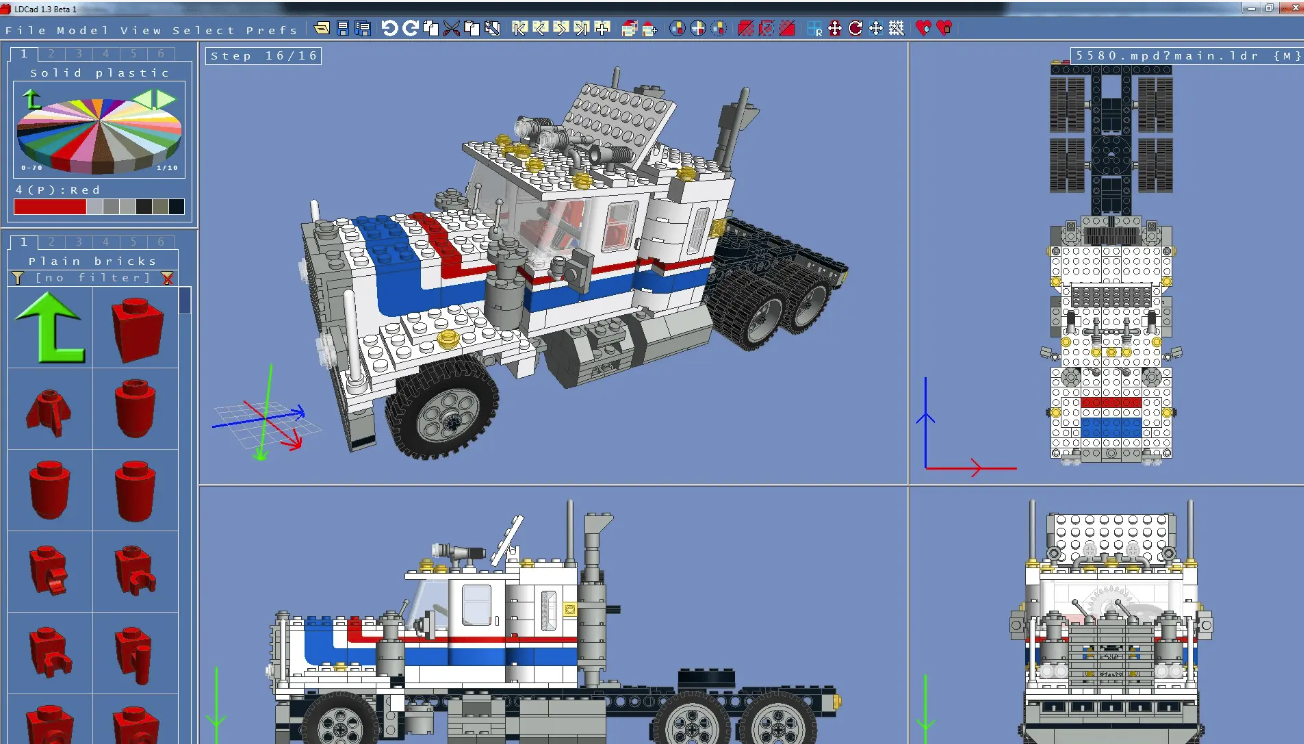
Task: Pick the last dark swatch in the color history
Action: (177, 207)
